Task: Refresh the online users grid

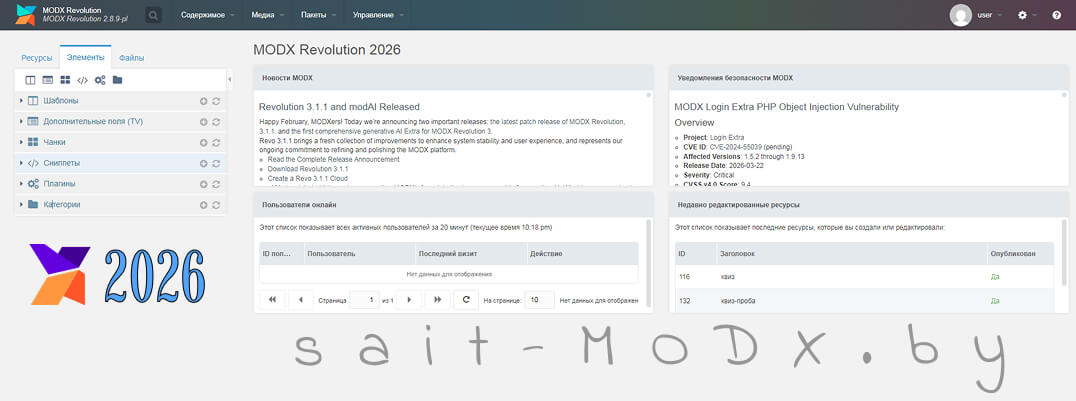Action: click(465, 300)
